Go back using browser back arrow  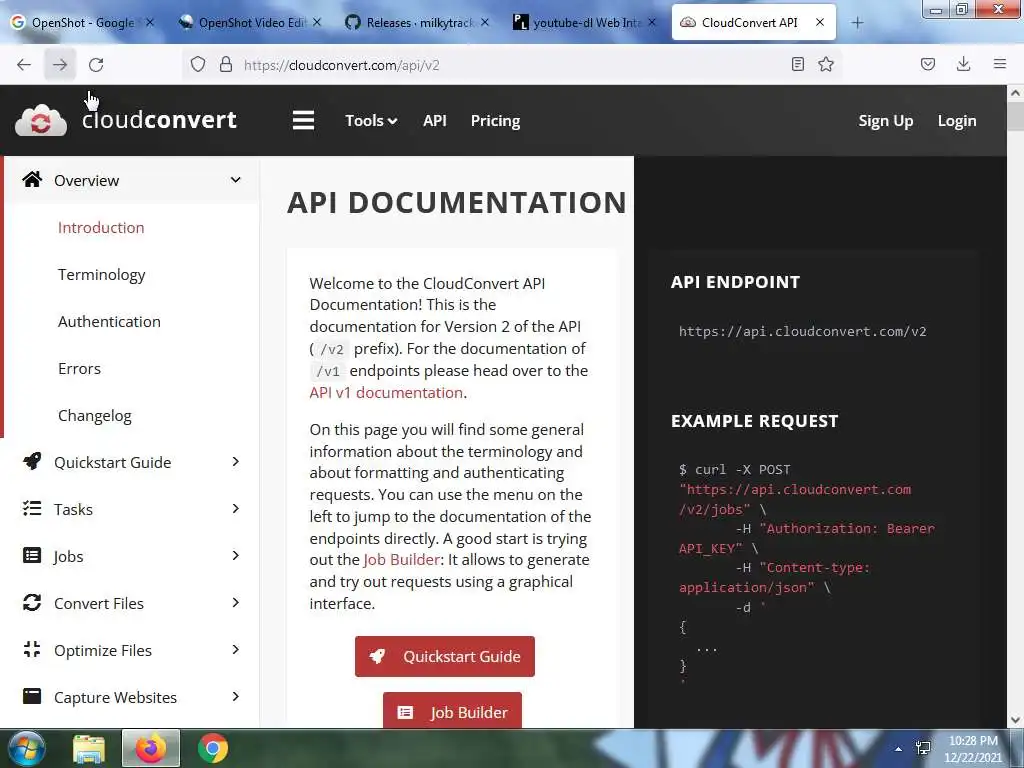point(24,65)
